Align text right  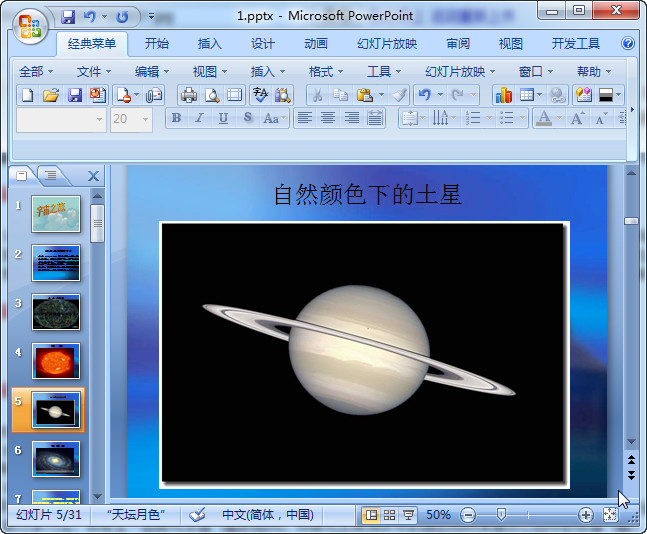tap(352, 118)
